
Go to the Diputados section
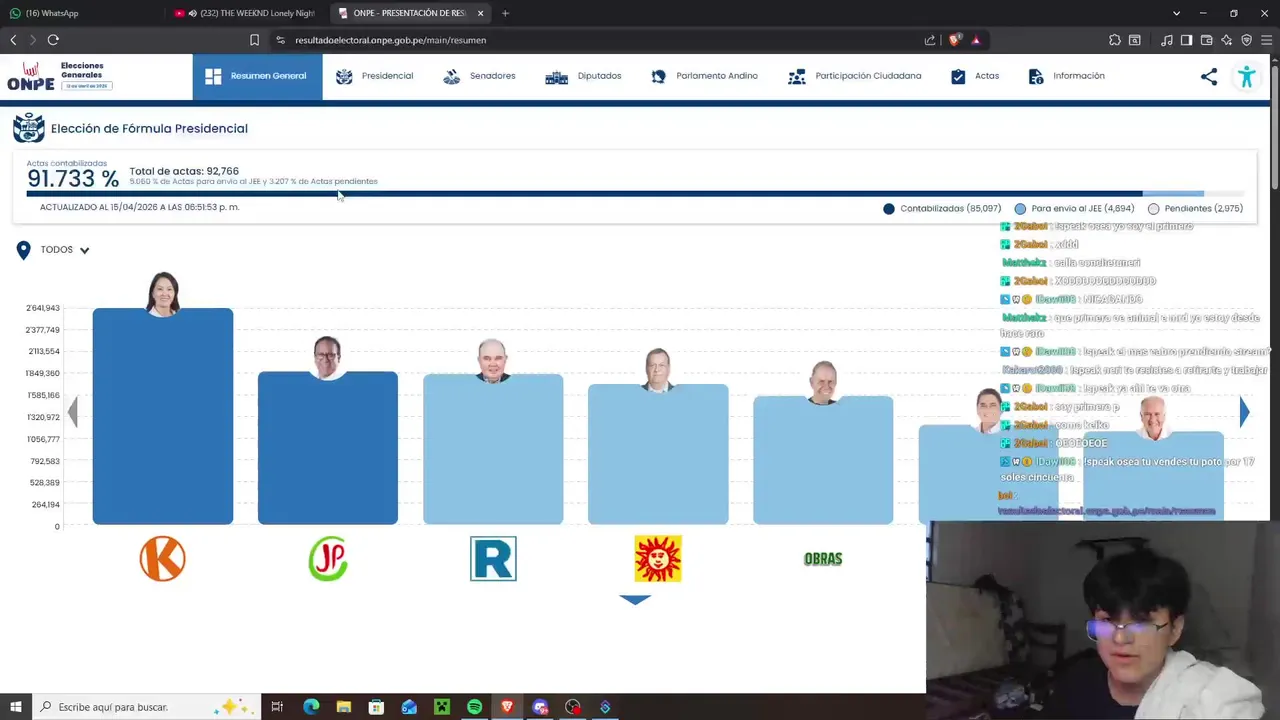pos(583,76)
